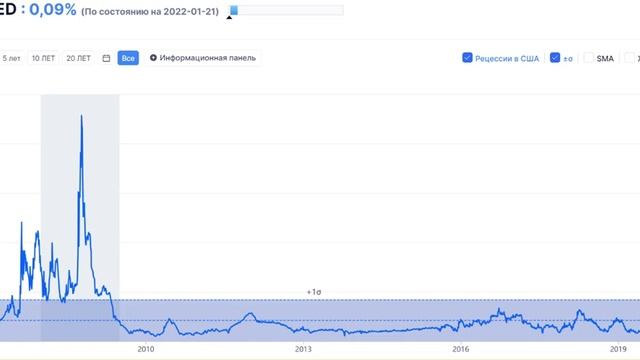Click the black triangle marker under the bar

click(x=229, y=17)
